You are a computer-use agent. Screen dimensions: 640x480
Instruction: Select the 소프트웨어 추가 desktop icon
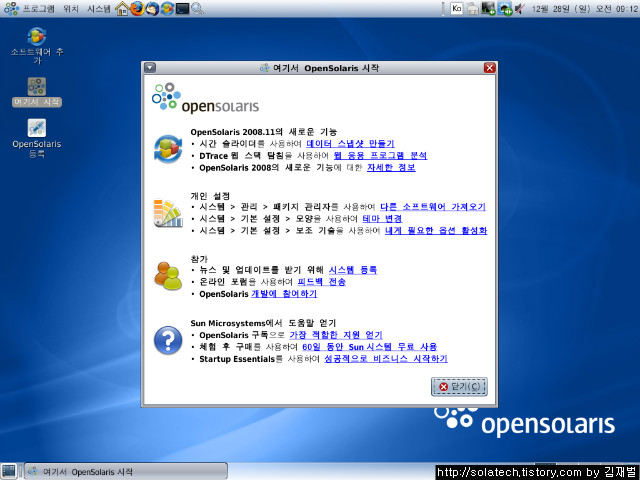(37, 45)
